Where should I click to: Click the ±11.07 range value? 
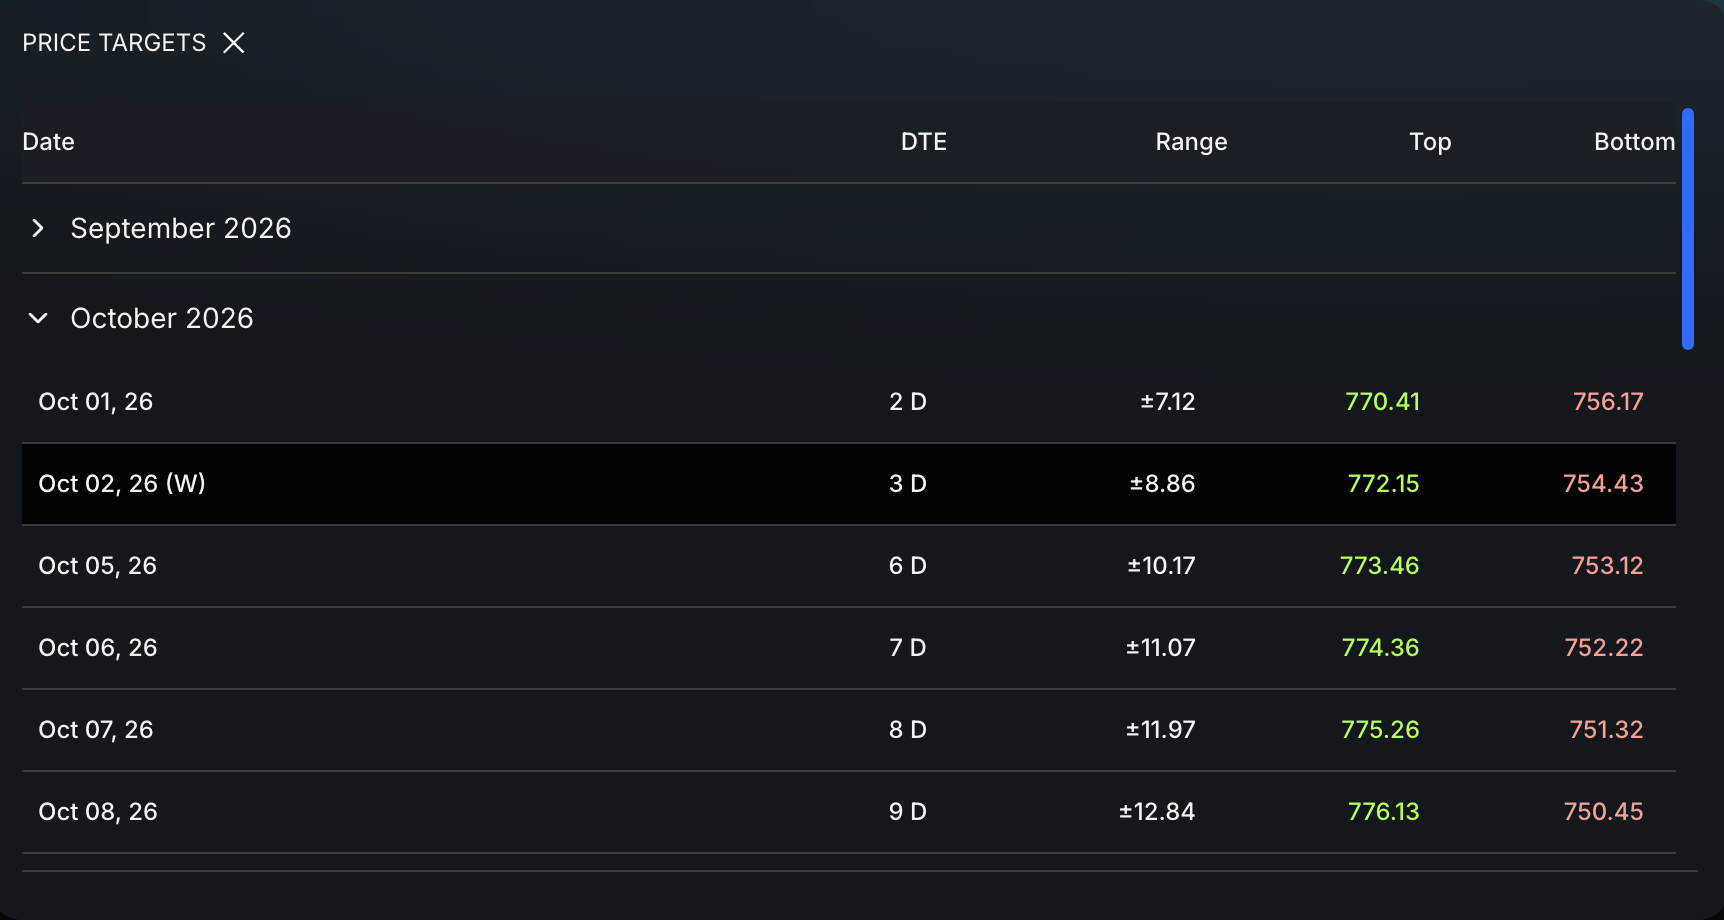tap(1160, 648)
